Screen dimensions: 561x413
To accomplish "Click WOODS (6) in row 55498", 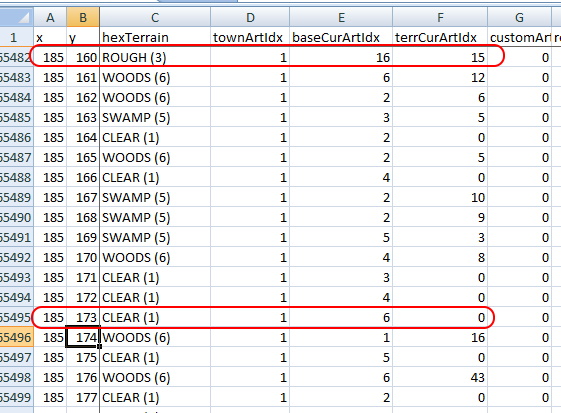I will pos(155,378).
